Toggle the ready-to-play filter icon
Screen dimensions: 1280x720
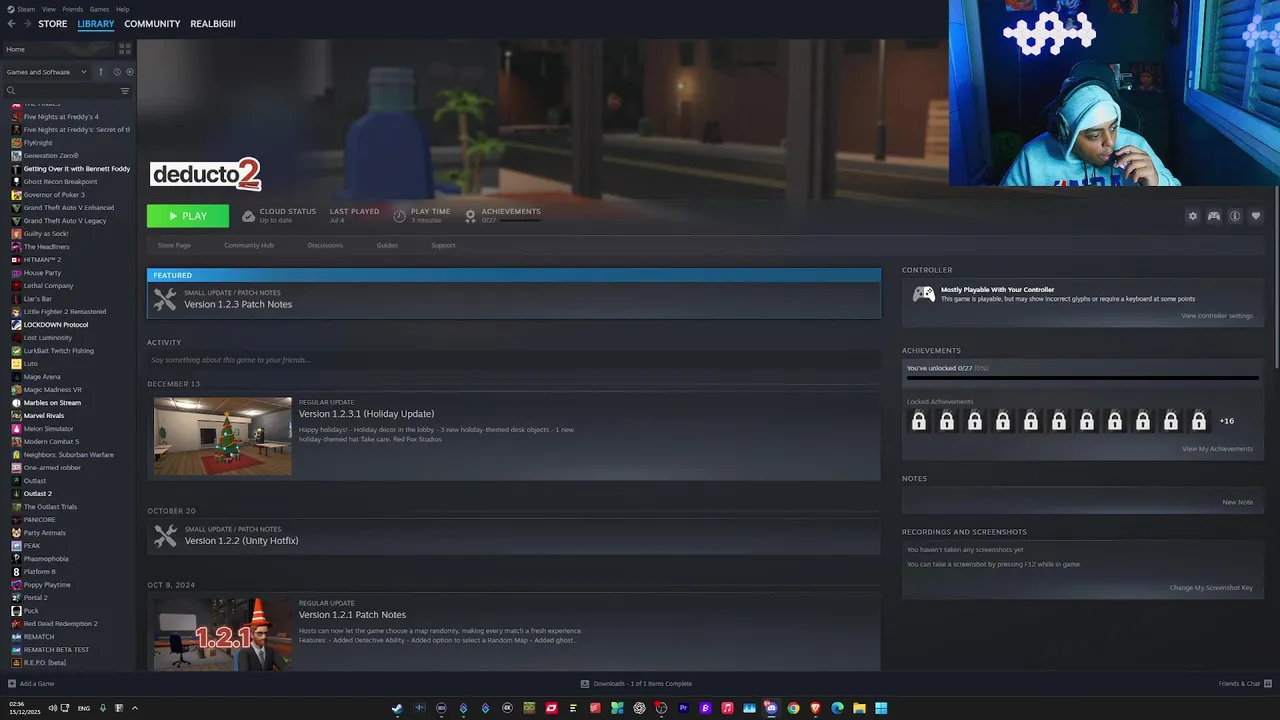point(130,72)
